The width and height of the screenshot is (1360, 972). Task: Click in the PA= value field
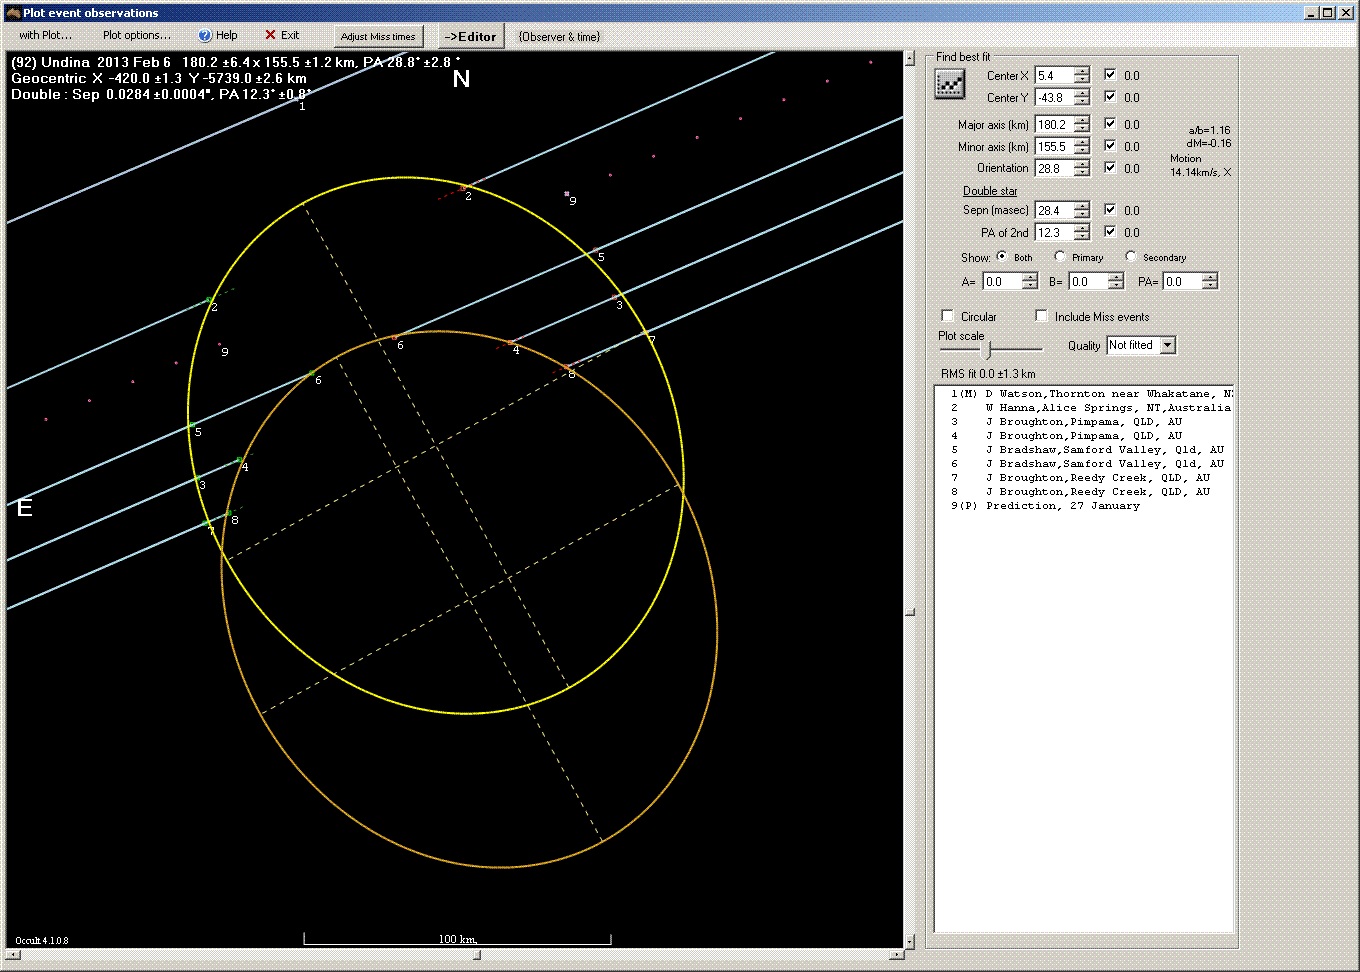tap(1182, 282)
